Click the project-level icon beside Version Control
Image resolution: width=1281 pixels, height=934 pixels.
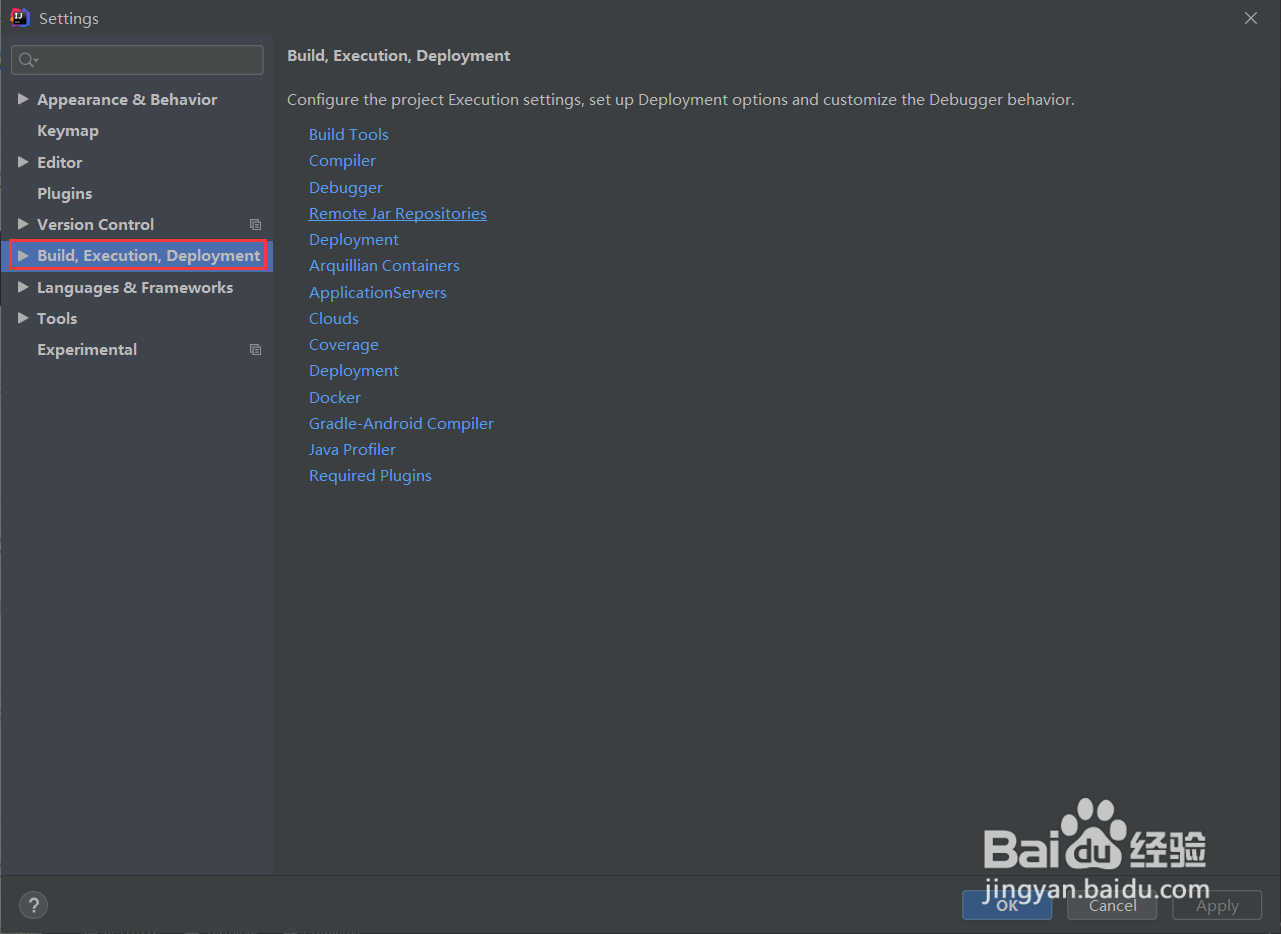pos(255,225)
